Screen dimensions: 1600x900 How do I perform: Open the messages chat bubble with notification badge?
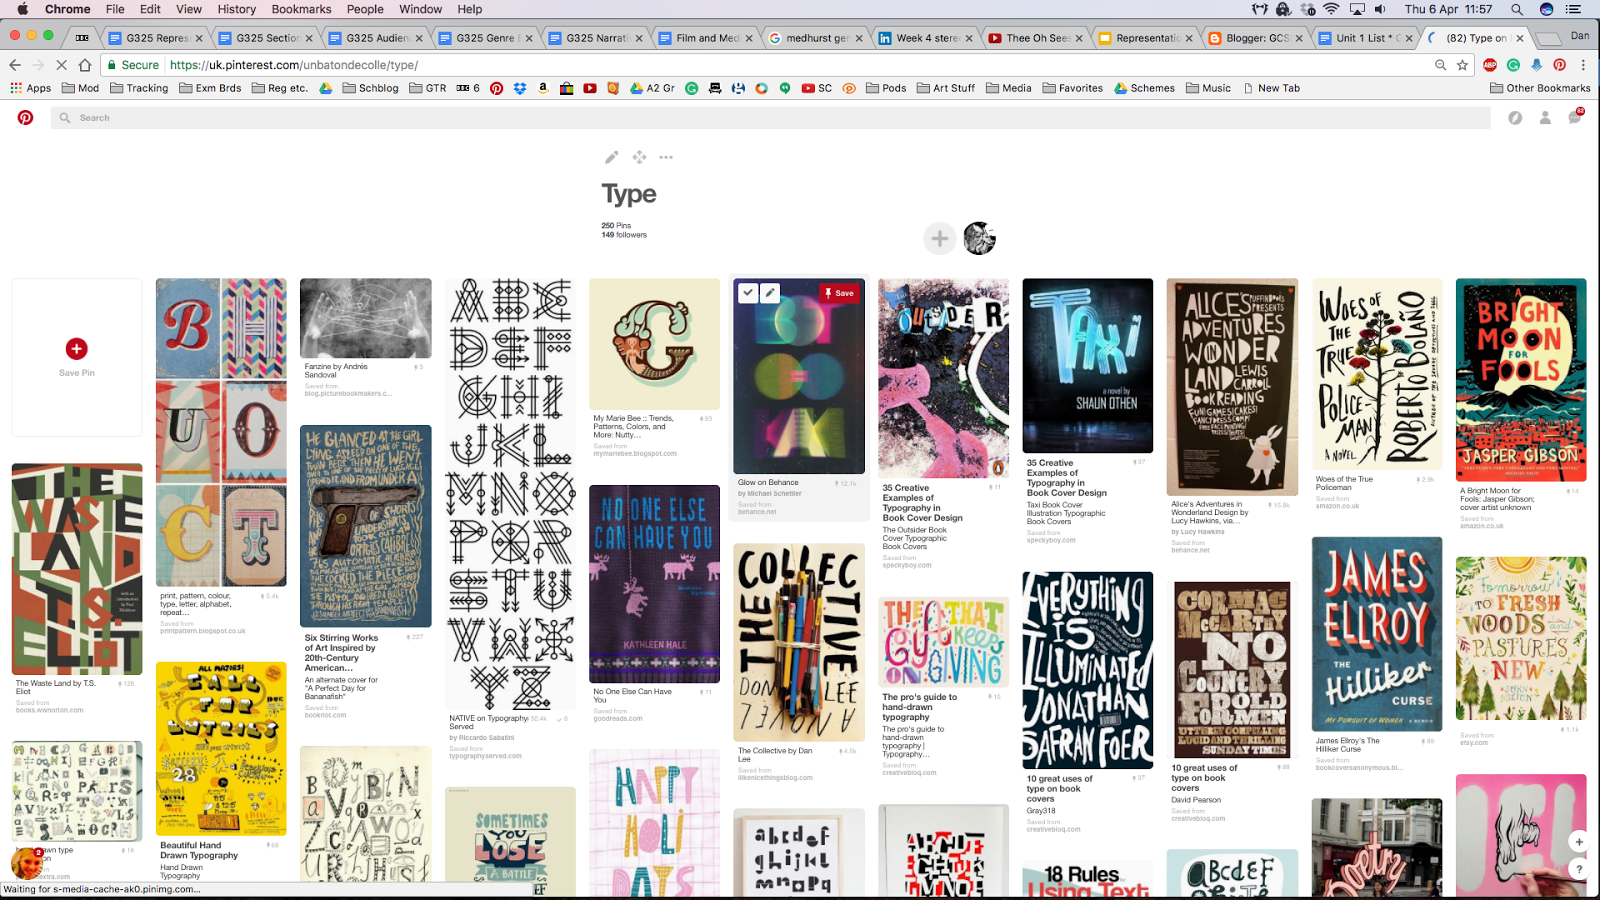click(x=1575, y=117)
